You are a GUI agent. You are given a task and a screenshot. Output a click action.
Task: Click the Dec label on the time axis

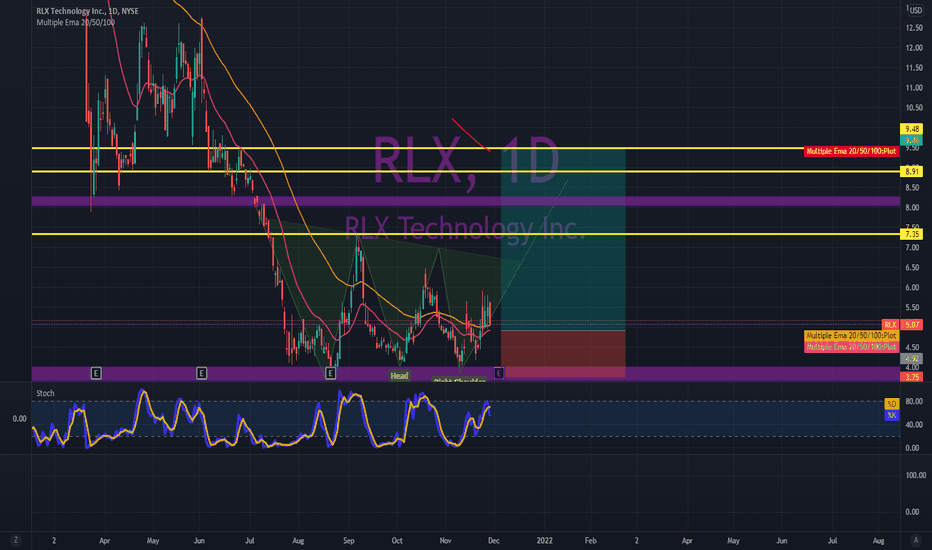point(493,540)
